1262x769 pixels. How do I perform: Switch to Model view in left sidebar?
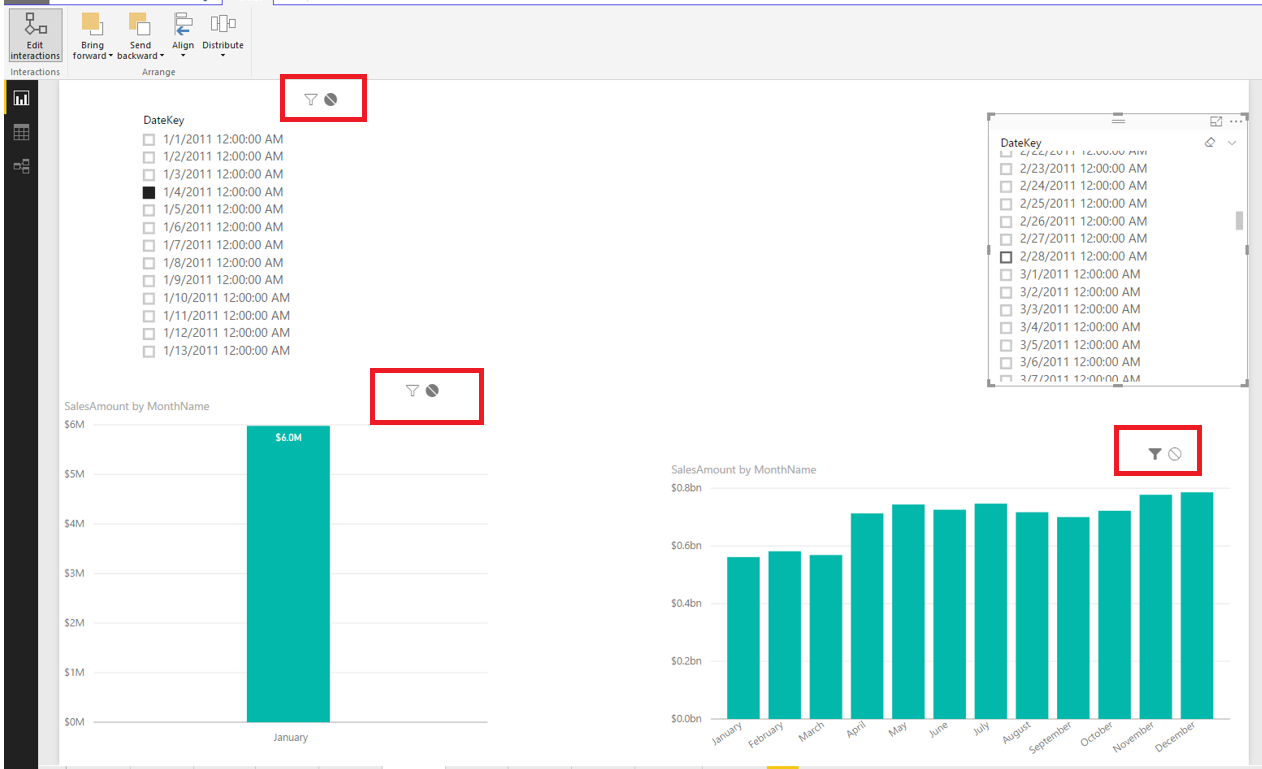21,166
